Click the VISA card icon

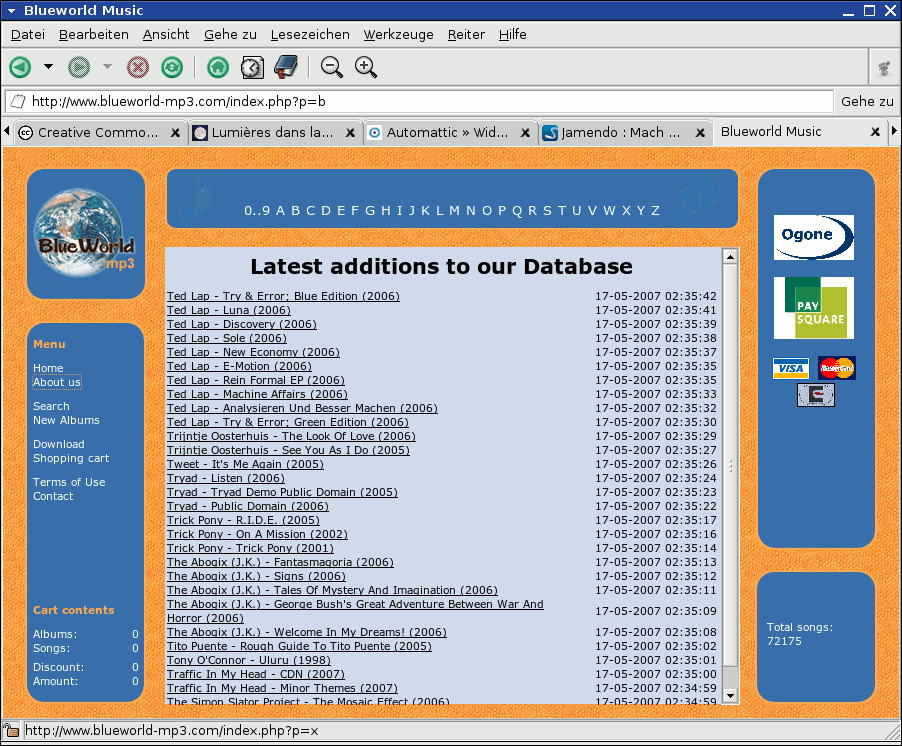point(791,368)
